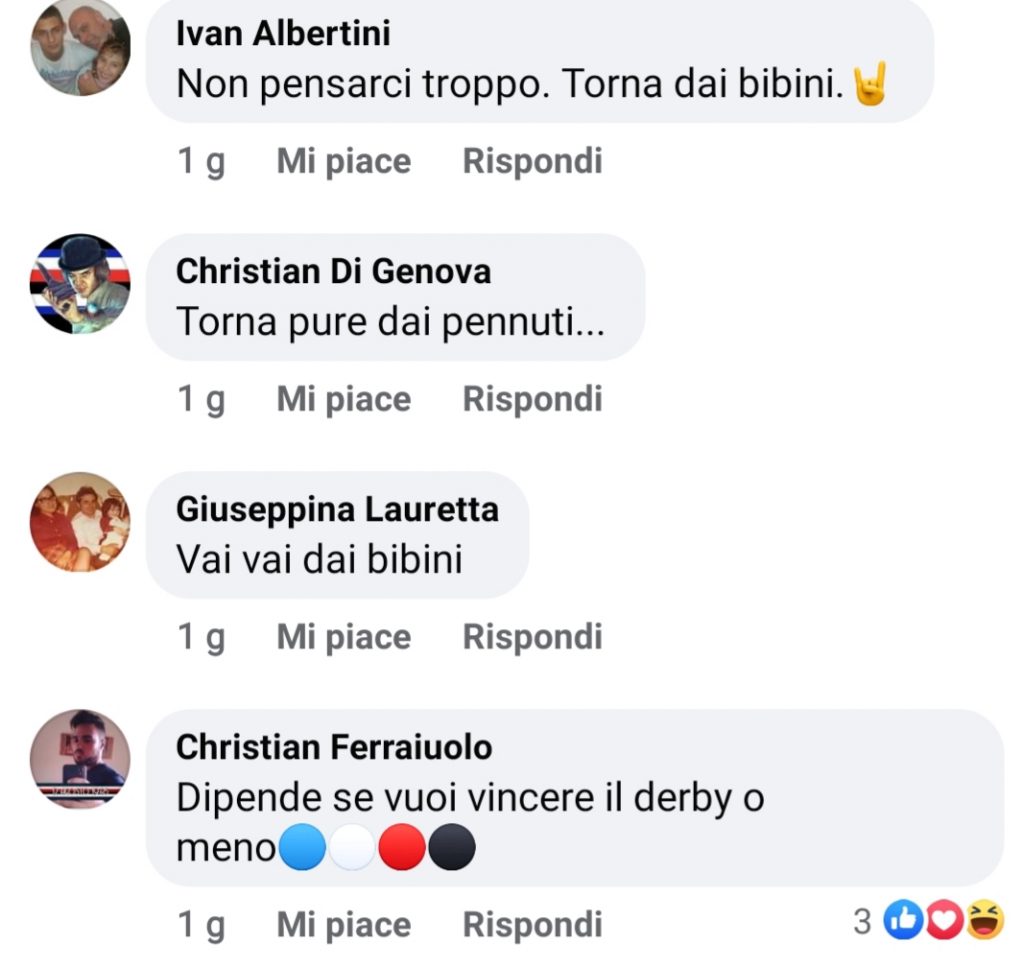The width and height of the screenshot is (1024, 966).
Task: Like Ivan Albertini's comment
Action: pyautogui.click(x=343, y=161)
